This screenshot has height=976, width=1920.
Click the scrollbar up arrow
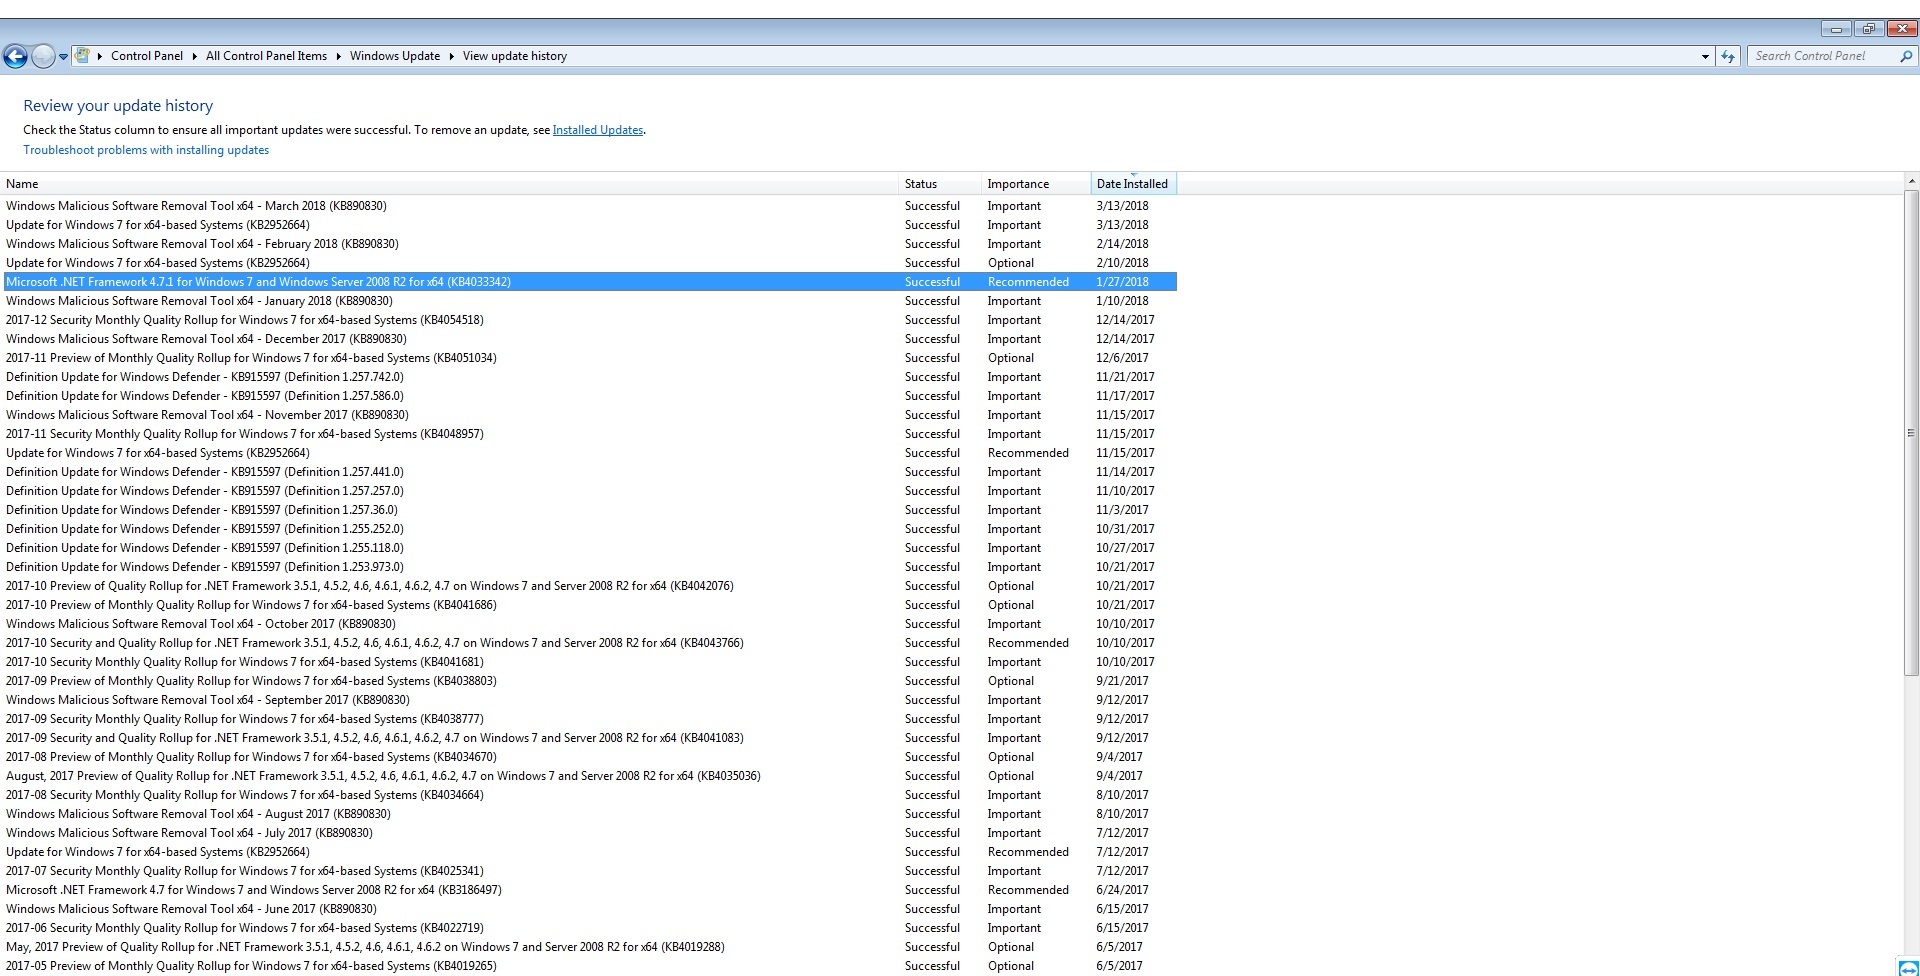[1911, 182]
